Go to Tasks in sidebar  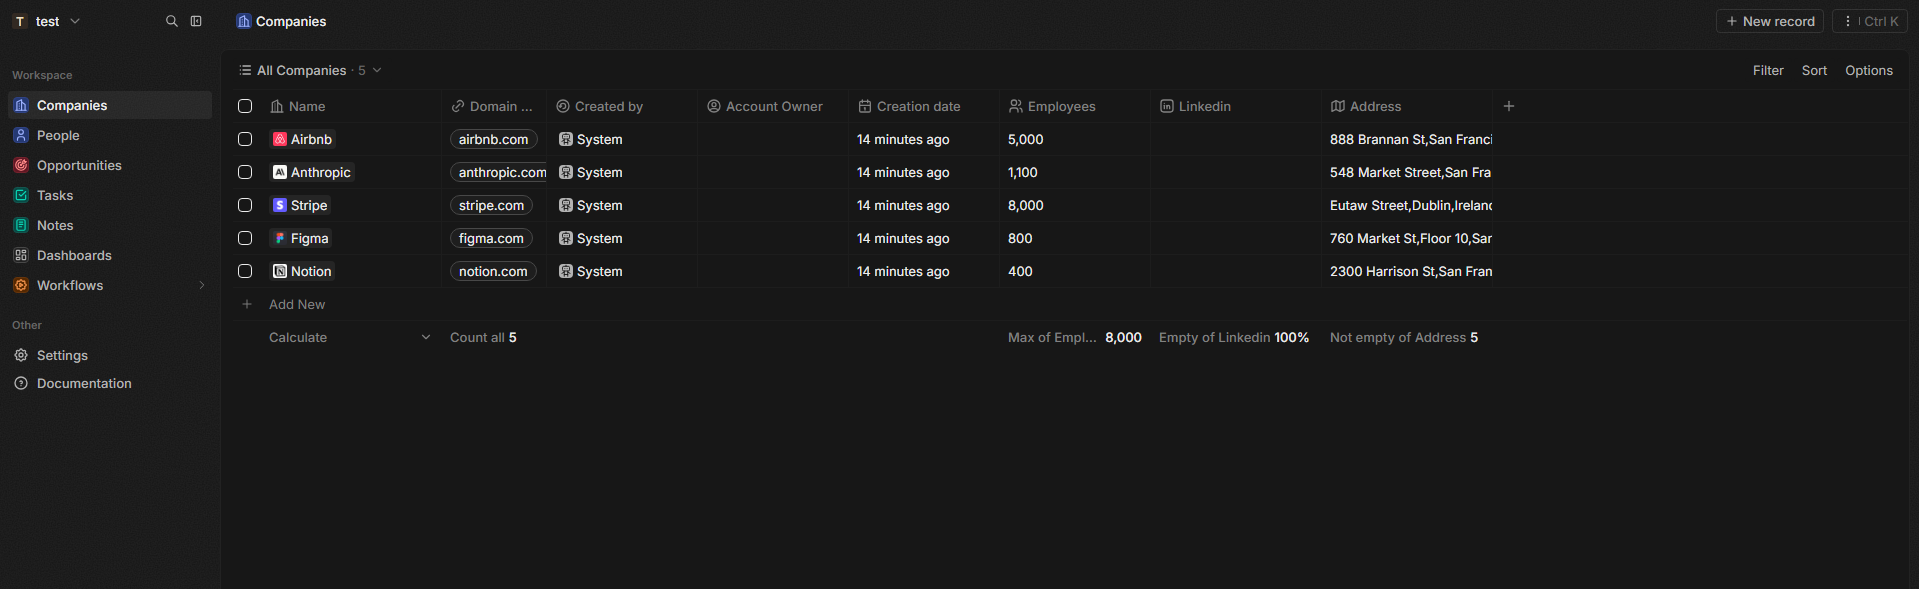(110, 195)
